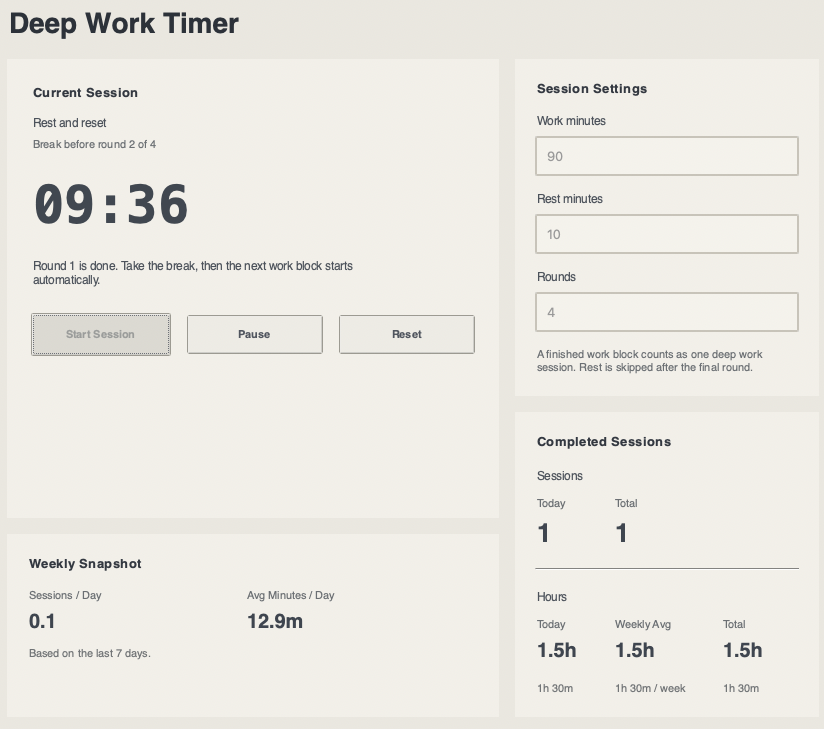Click the 'Round 1 is done' message
The width and height of the screenshot is (824, 729).
point(193,273)
